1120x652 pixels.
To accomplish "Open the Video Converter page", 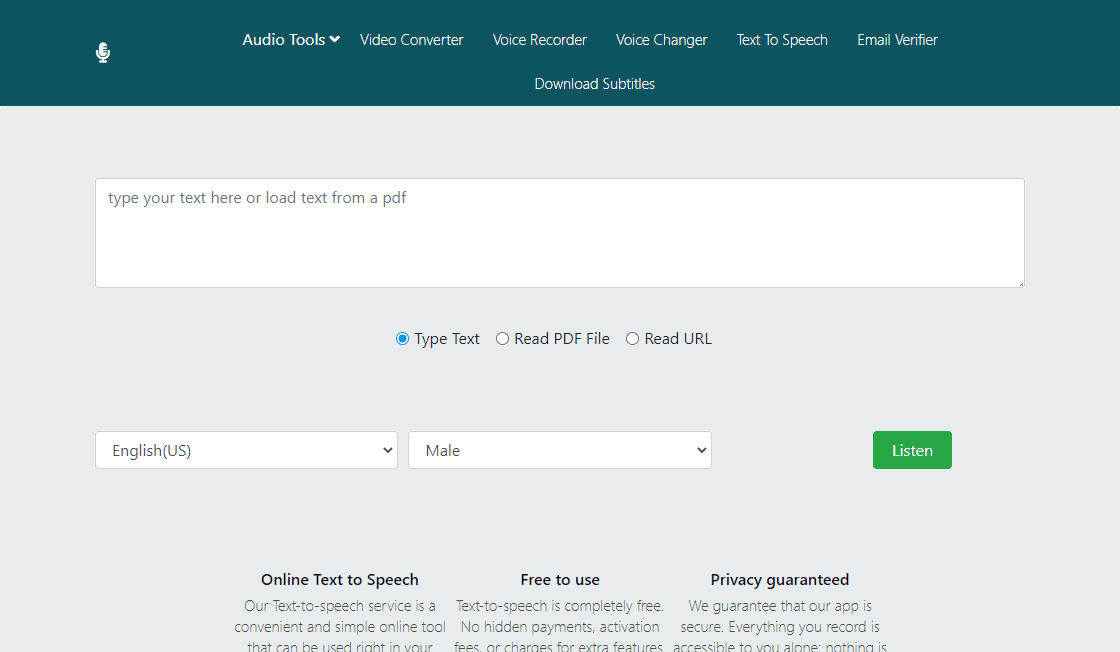I will (411, 40).
